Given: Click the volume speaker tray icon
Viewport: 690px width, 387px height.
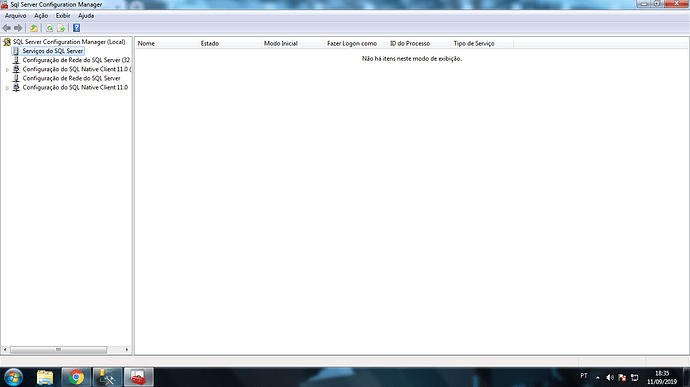Looking at the screenshot, I should 610,377.
